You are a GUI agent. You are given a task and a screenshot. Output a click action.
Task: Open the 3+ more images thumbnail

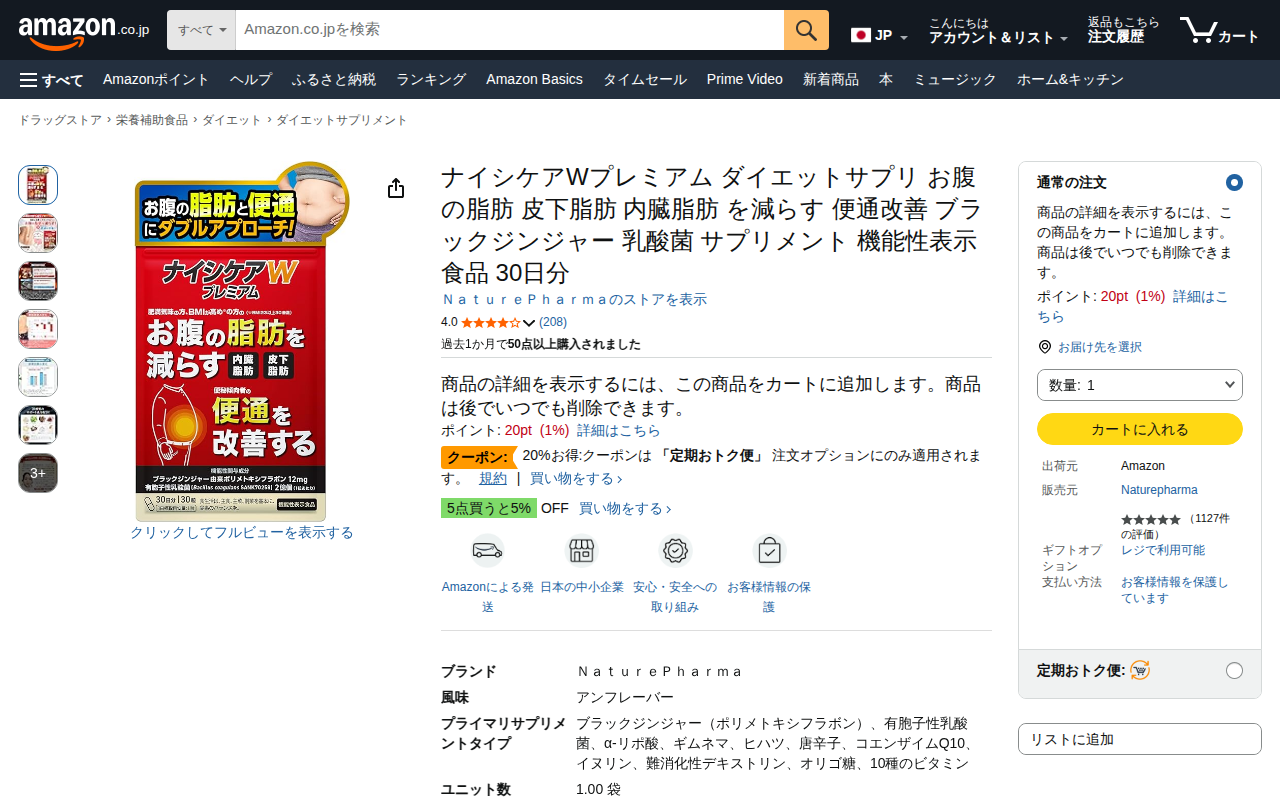(38, 473)
